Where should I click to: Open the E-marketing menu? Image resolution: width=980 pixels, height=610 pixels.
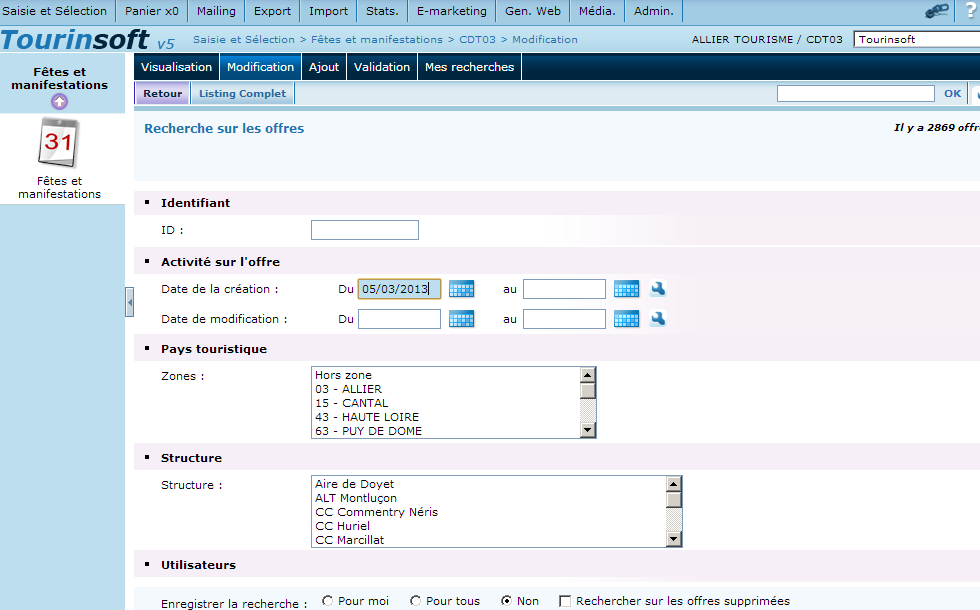click(x=451, y=11)
